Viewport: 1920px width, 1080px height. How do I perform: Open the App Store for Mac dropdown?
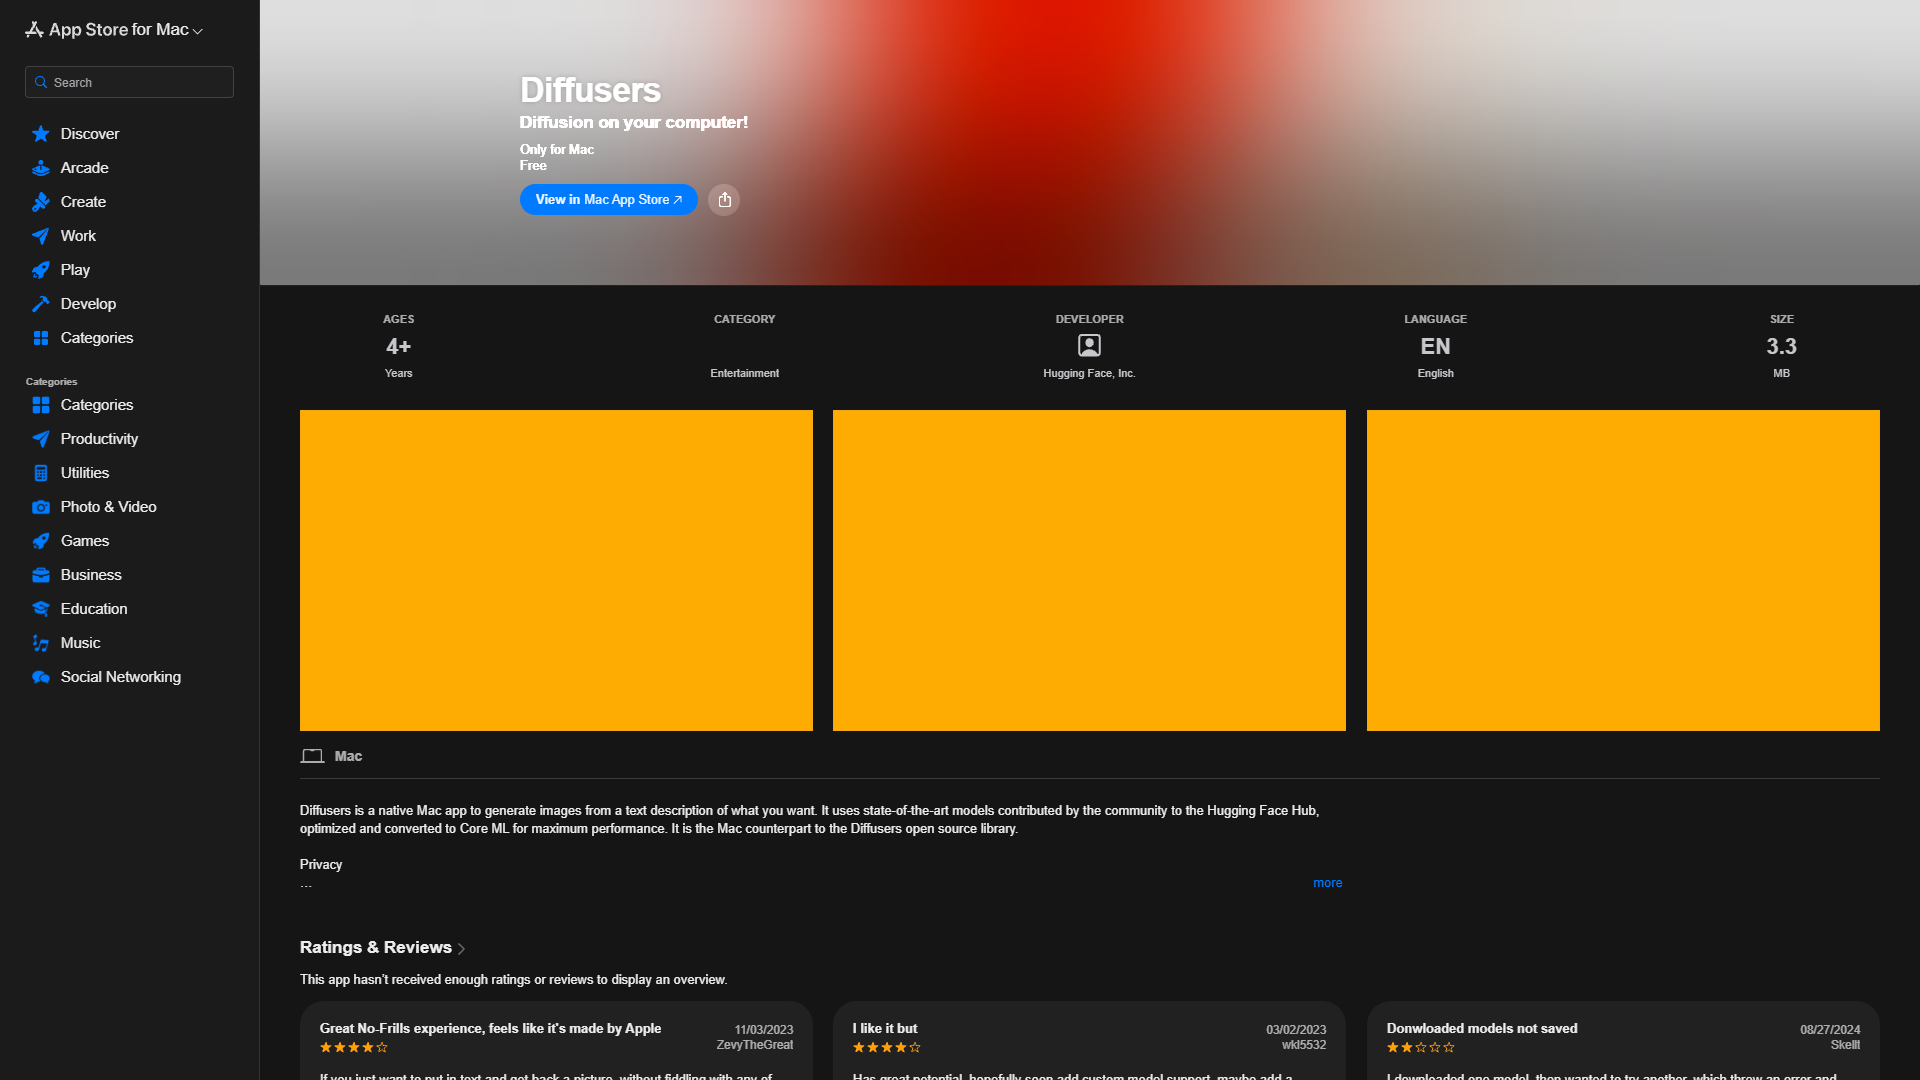114,30
